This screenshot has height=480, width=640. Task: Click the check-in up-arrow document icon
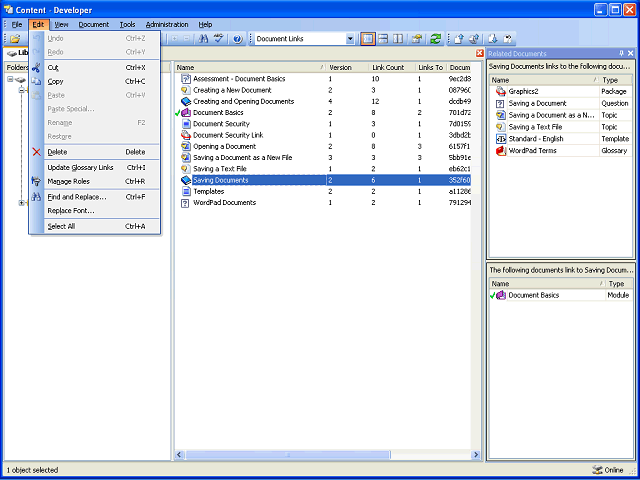(x=459, y=39)
